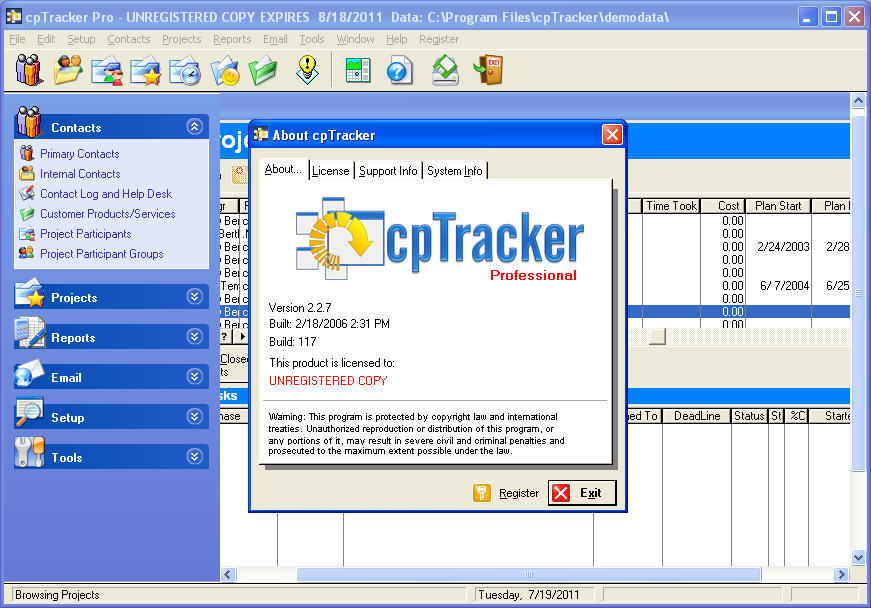871x608 pixels.
Task: Expand the Tools sidebar panel
Action: click(194, 456)
